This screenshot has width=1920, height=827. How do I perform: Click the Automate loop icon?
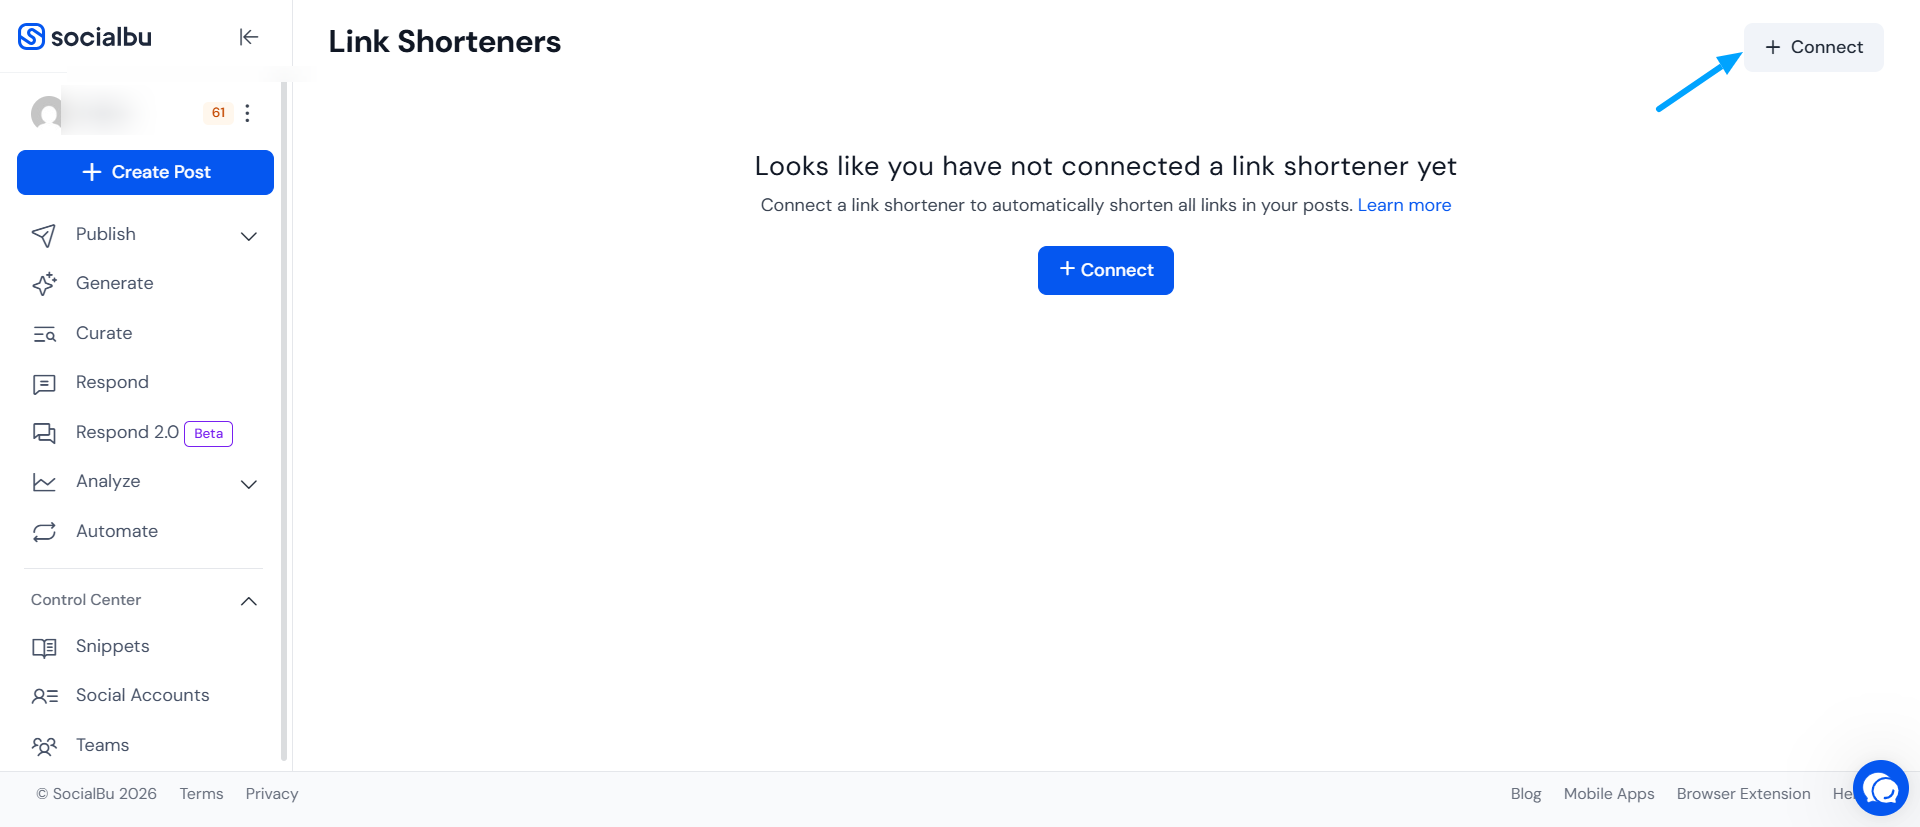pos(44,532)
